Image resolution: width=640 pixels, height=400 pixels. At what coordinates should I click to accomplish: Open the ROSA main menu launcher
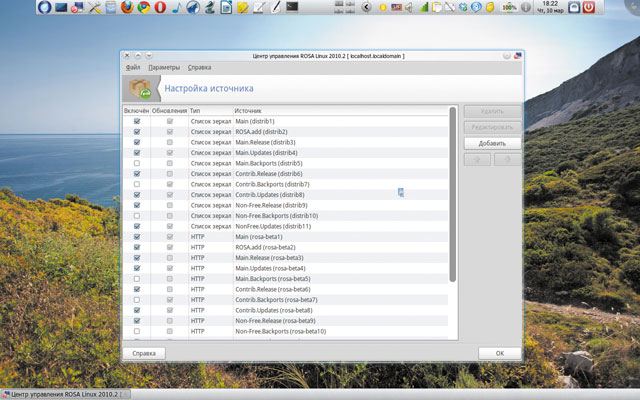(44, 7)
